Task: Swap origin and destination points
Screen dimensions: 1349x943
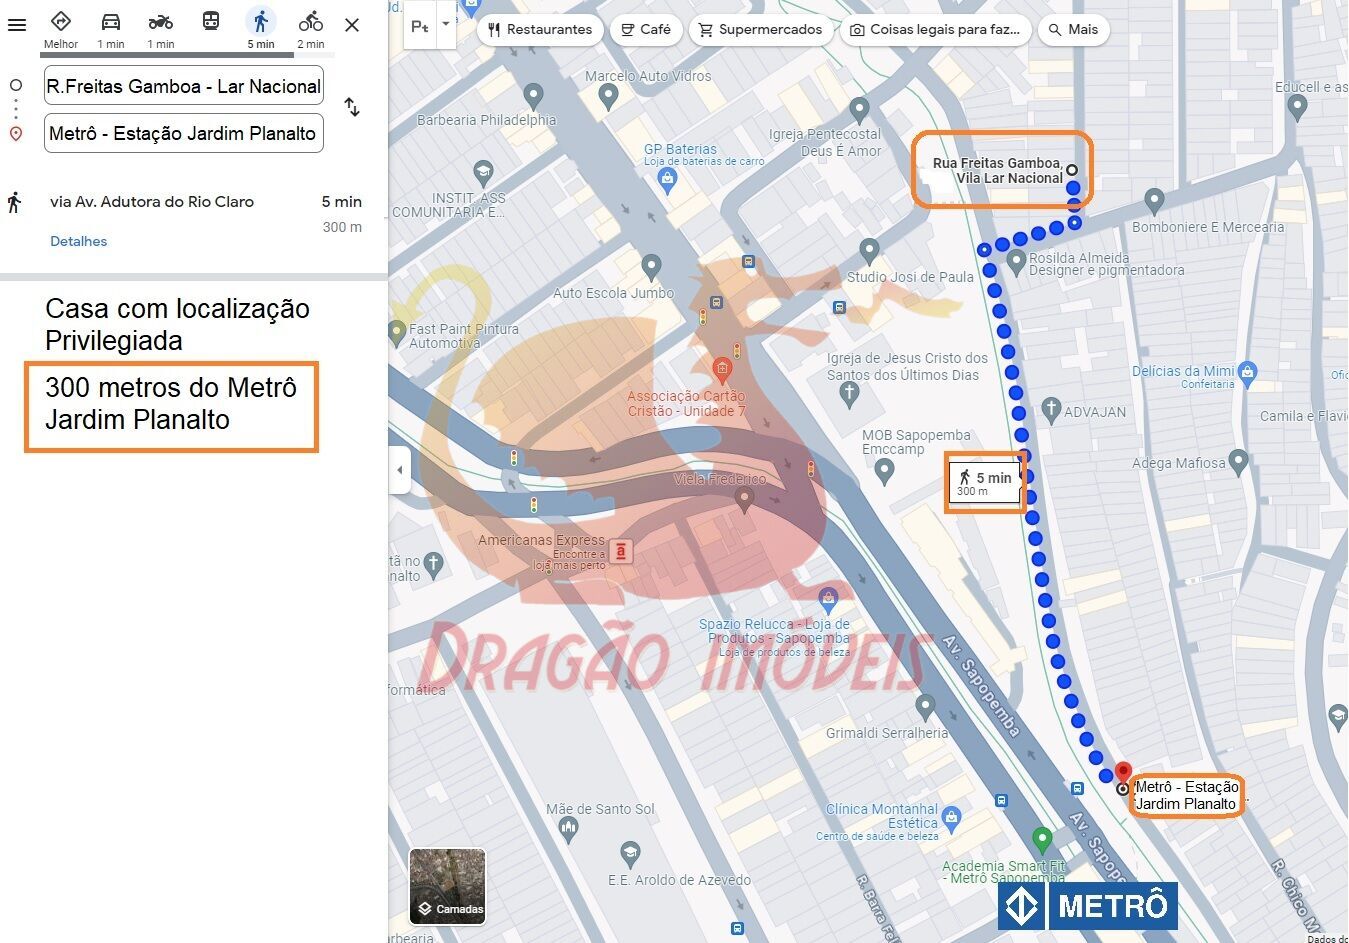Action: [352, 107]
